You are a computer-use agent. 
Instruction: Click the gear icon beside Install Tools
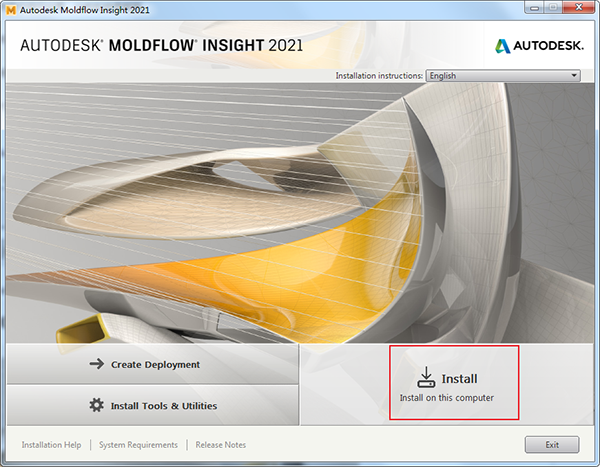pyautogui.click(x=96, y=405)
